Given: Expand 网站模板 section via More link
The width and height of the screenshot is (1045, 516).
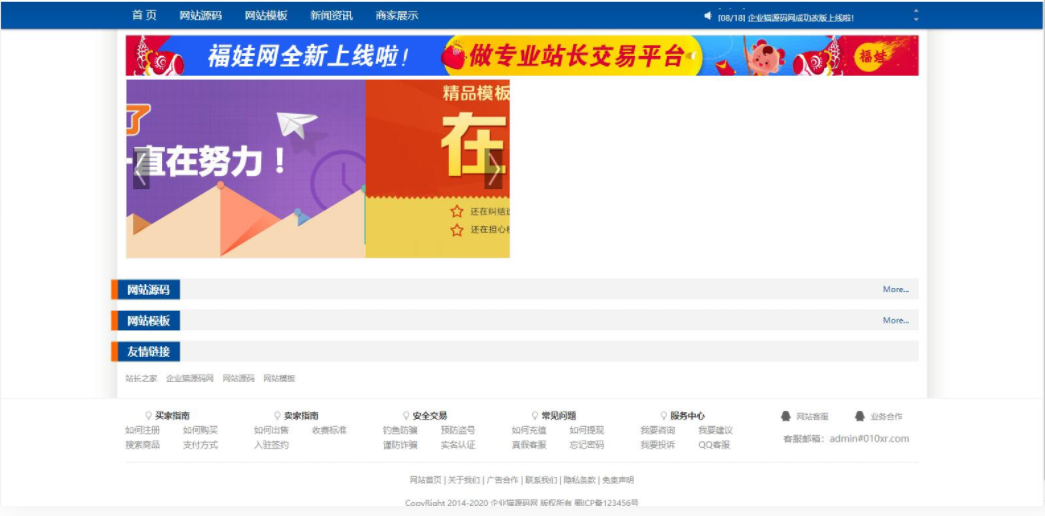Looking at the screenshot, I should (895, 321).
